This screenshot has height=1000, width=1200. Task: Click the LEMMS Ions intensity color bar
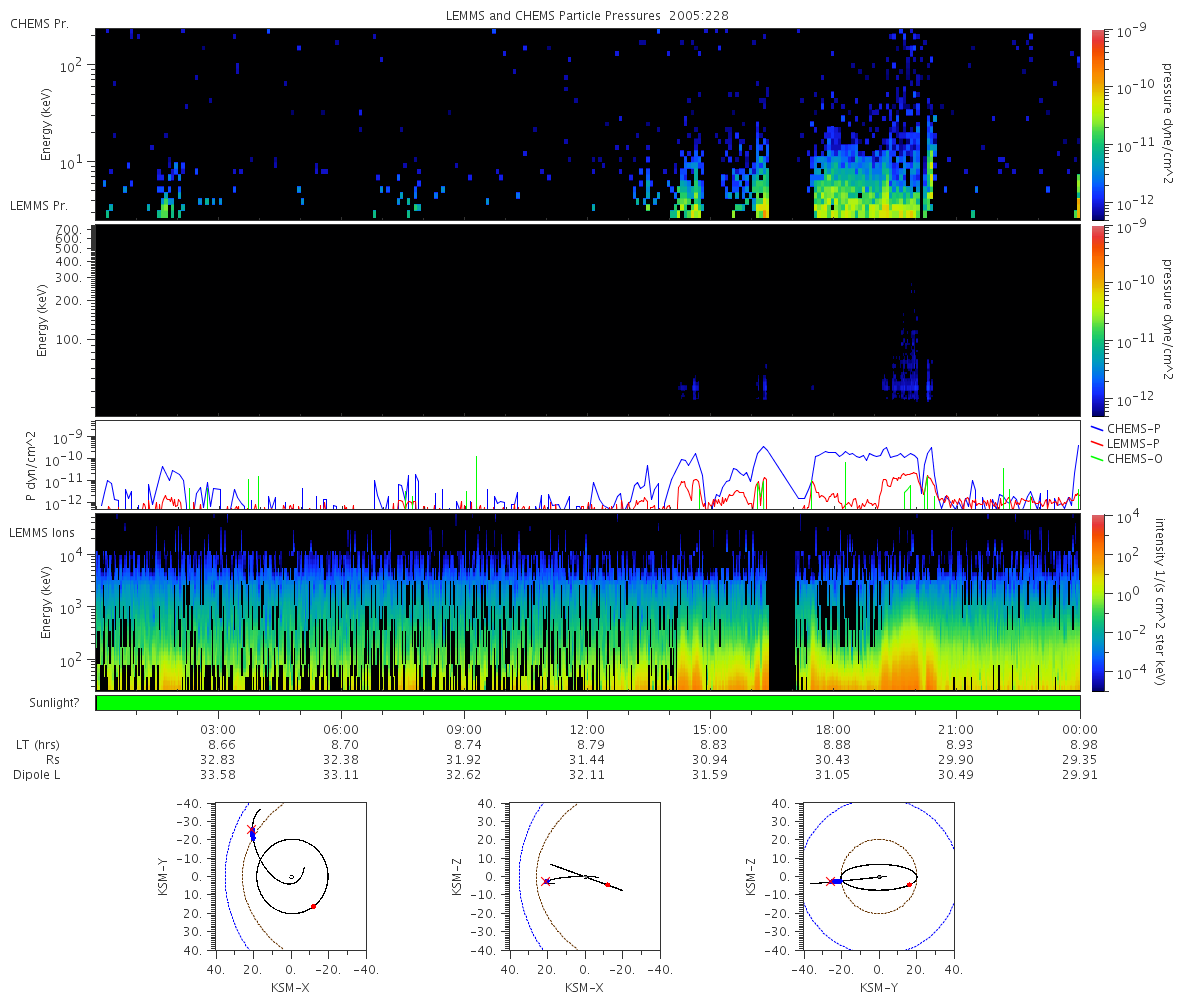(1097, 602)
